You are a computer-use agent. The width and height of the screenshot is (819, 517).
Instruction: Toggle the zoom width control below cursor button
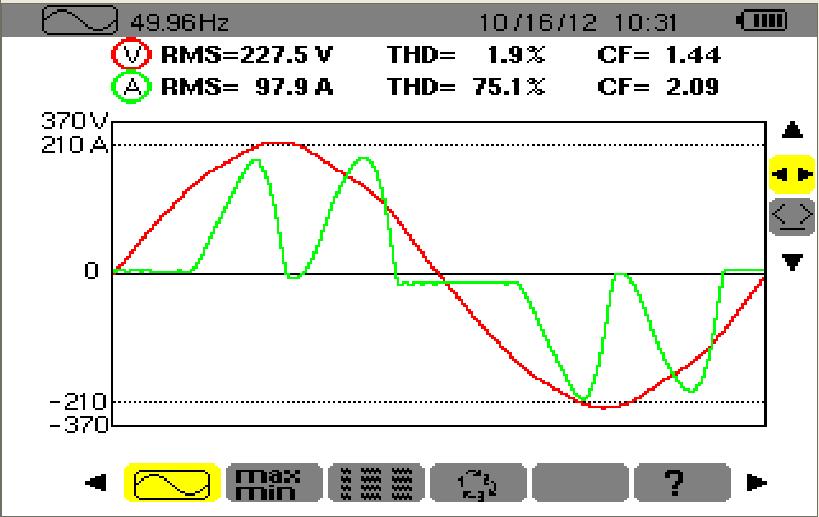point(792,215)
